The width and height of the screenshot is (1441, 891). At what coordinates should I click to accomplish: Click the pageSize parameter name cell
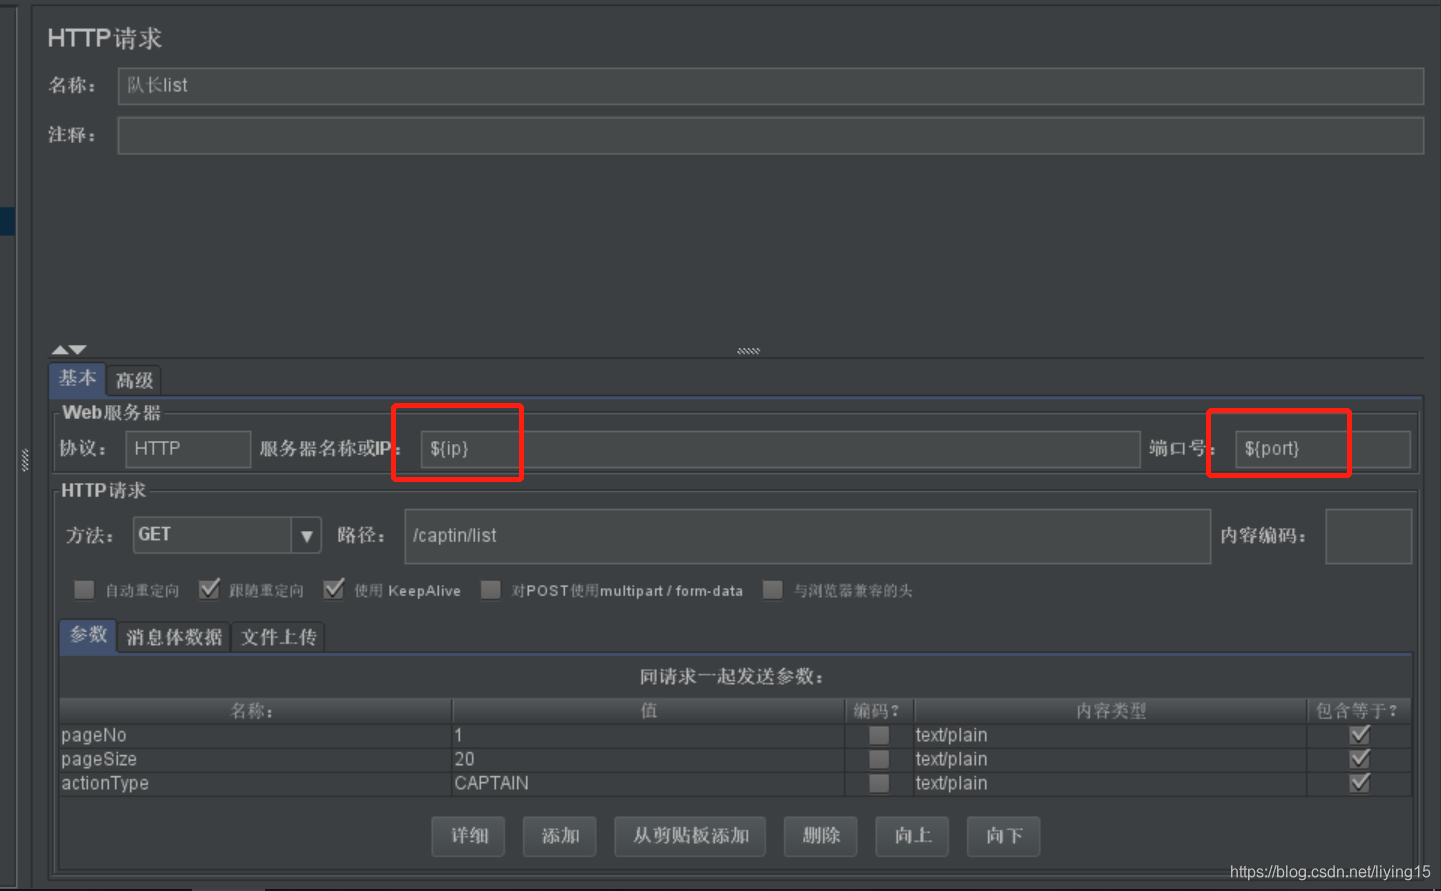pyautogui.click(x=255, y=759)
